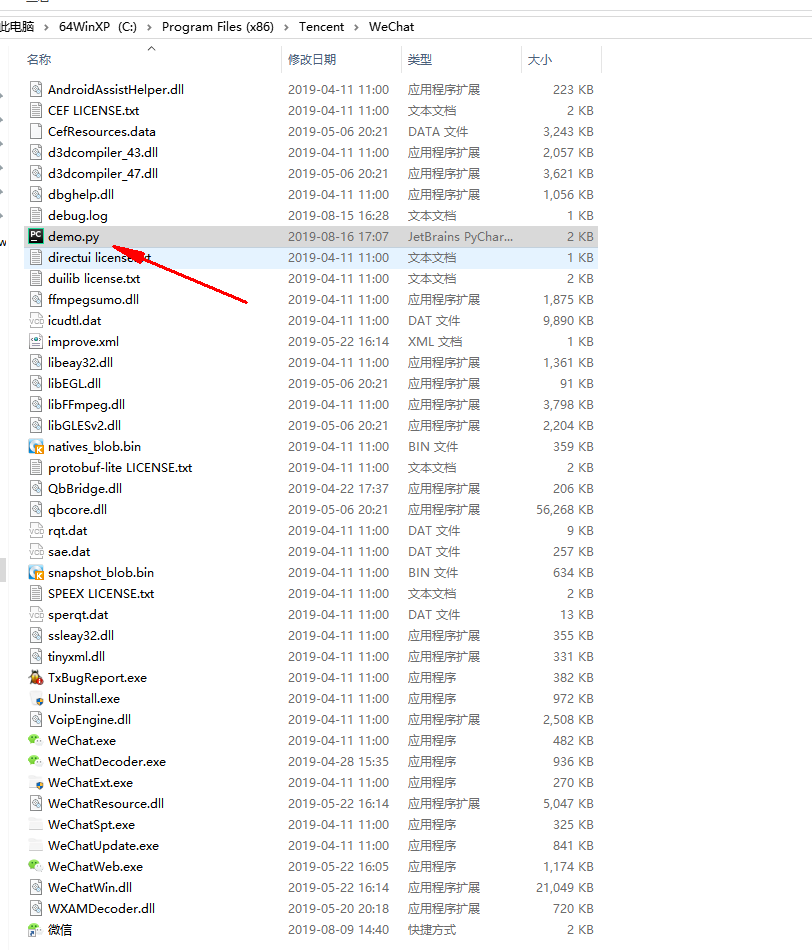Click the WXAMDecoder.dll file icon

(36, 908)
